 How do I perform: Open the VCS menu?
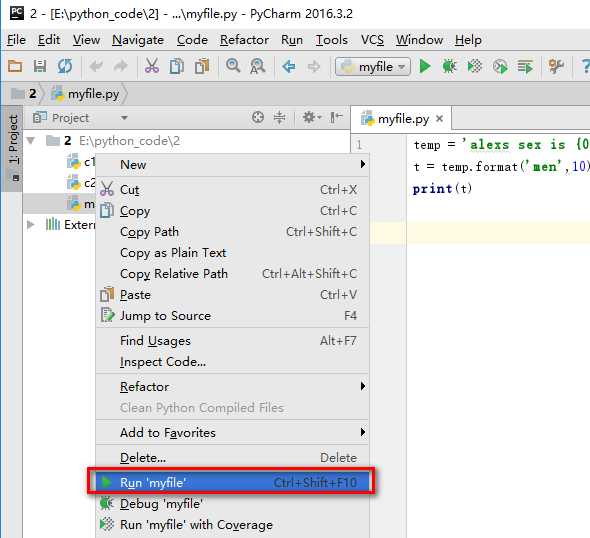[x=372, y=40]
